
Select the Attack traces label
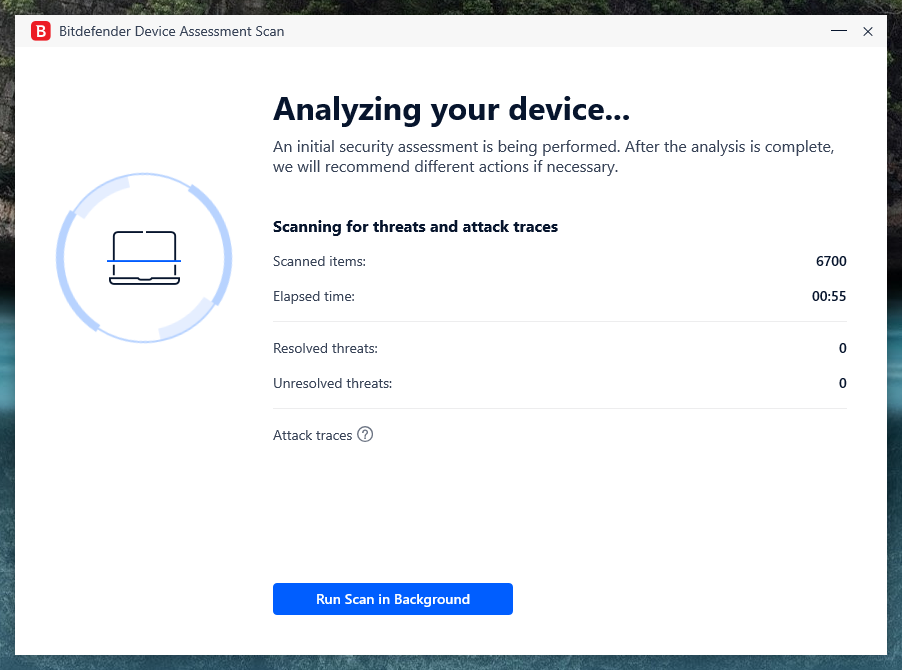coord(312,435)
